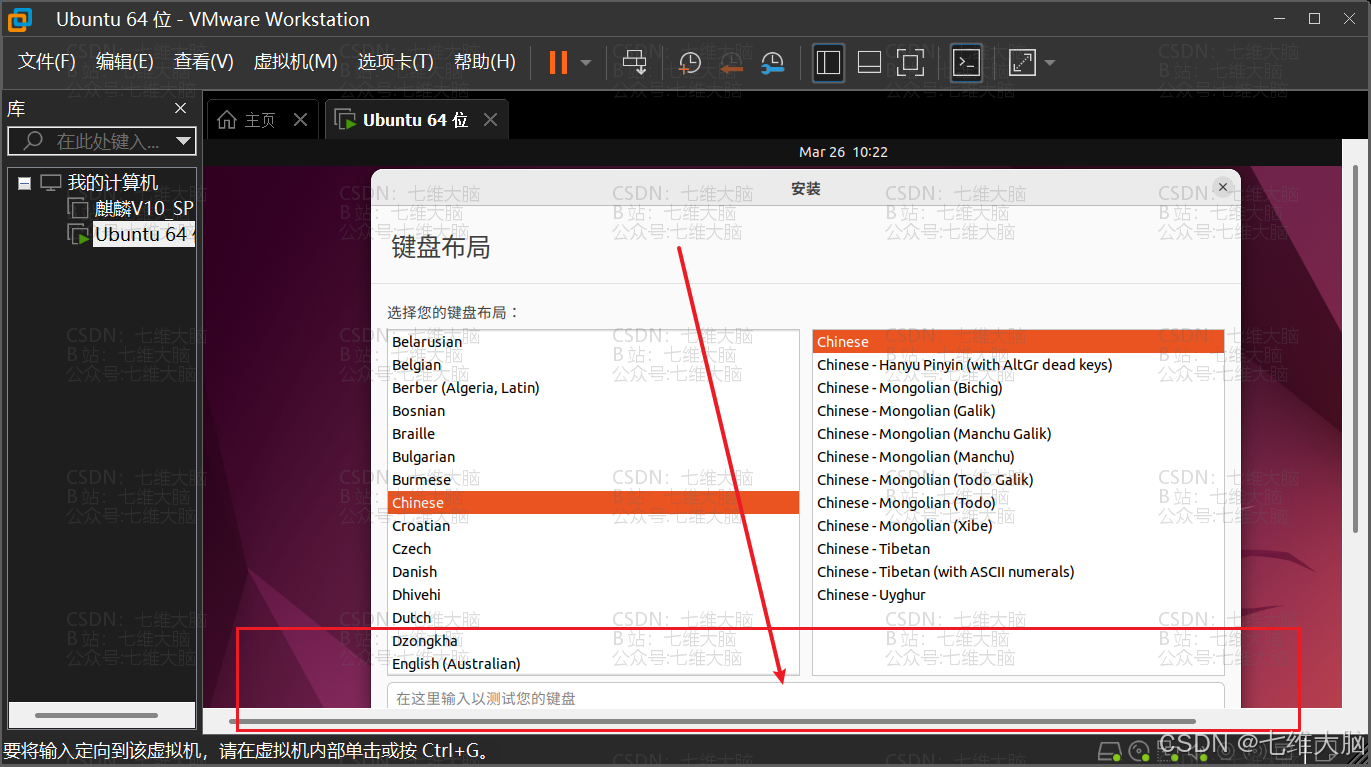Switch to the Ubuntu 64 位 tab
Image resolution: width=1371 pixels, height=767 pixels.
[x=416, y=120]
